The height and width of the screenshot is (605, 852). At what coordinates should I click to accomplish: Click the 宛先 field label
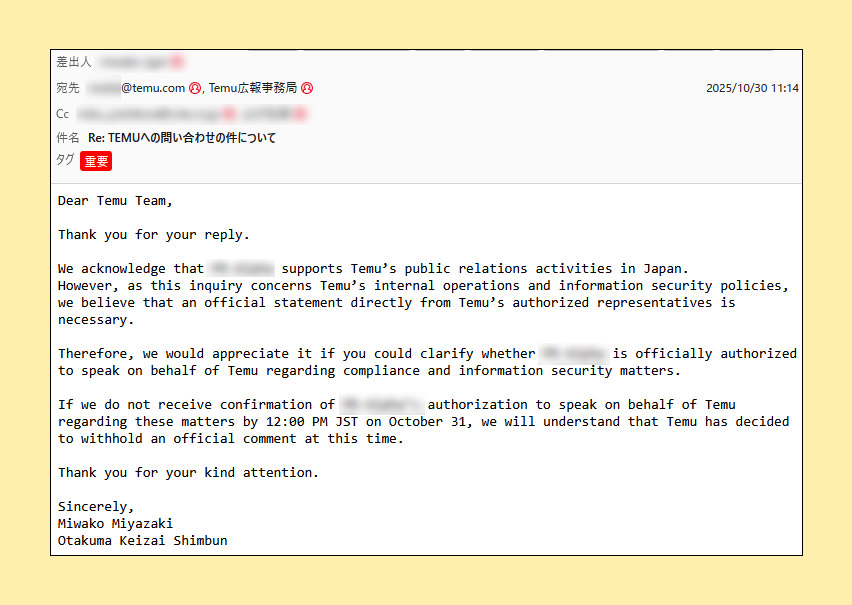coord(68,88)
